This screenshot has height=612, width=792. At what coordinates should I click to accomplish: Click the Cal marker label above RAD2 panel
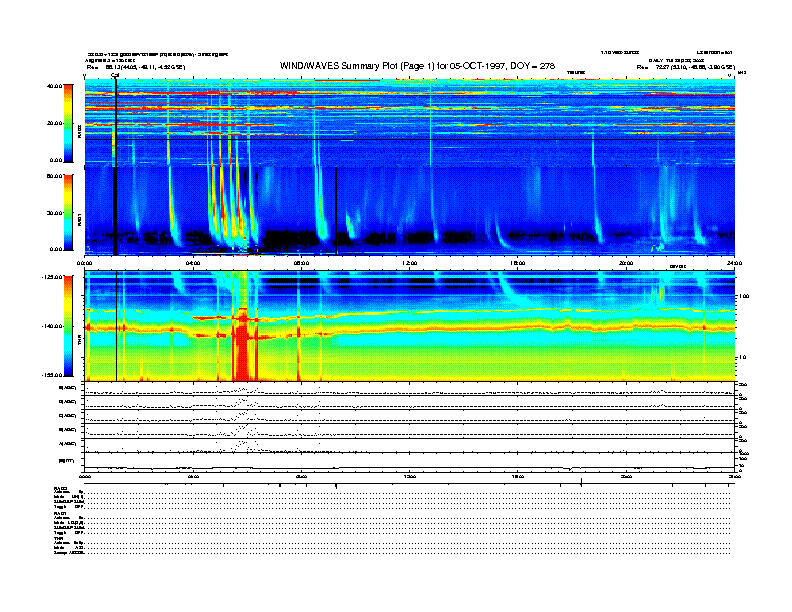pos(115,75)
